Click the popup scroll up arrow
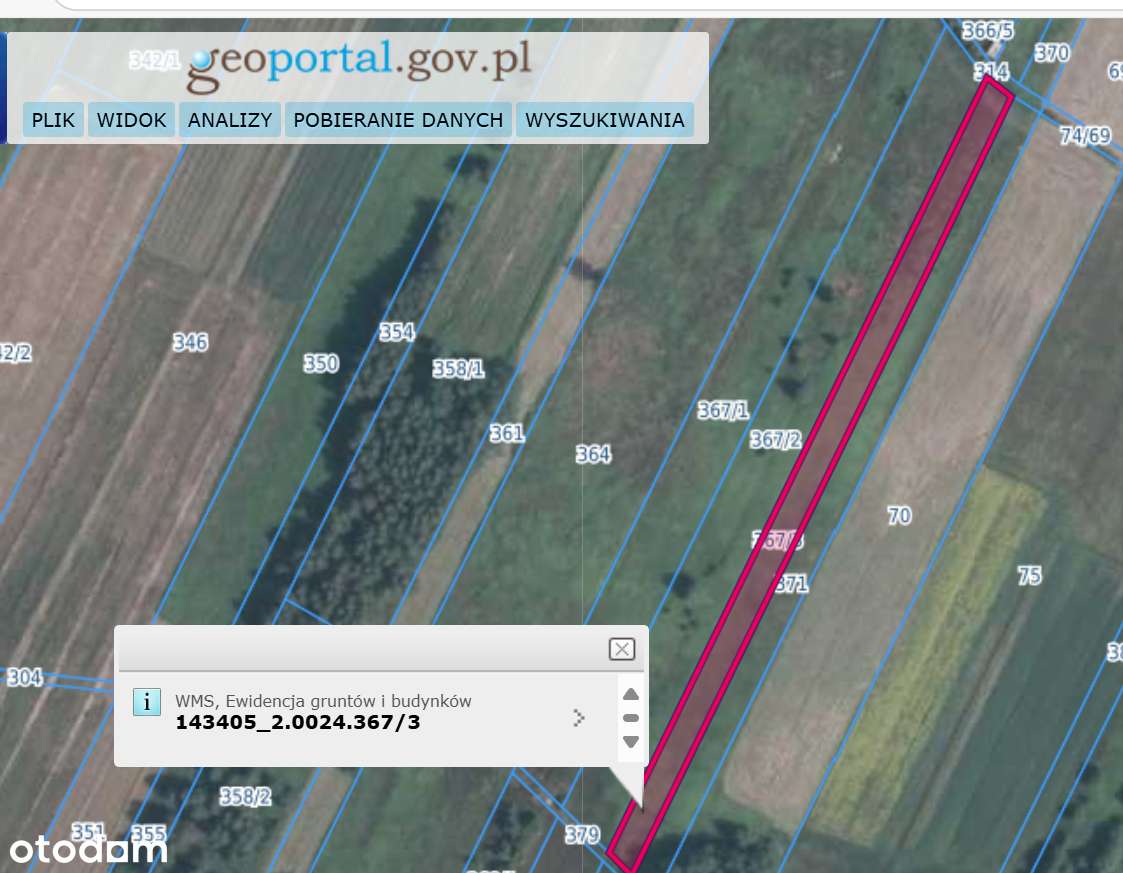The image size is (1123, 873). 630,694
